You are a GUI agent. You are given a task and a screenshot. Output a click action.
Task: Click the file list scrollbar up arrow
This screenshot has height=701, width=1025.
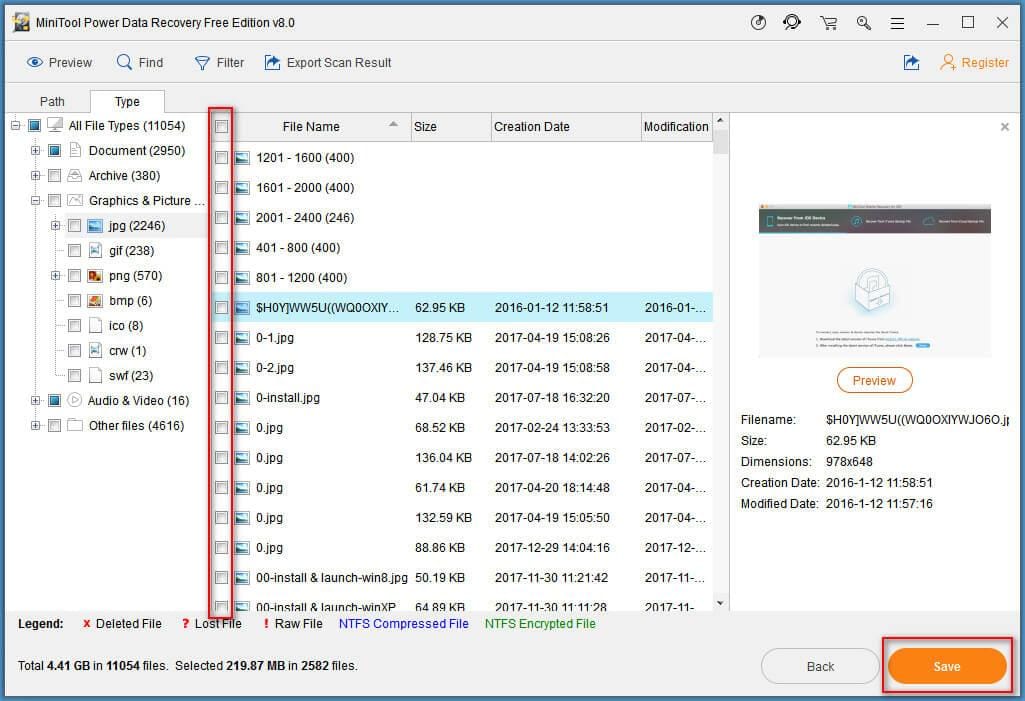pyautogui.click(x=720, y=121)
